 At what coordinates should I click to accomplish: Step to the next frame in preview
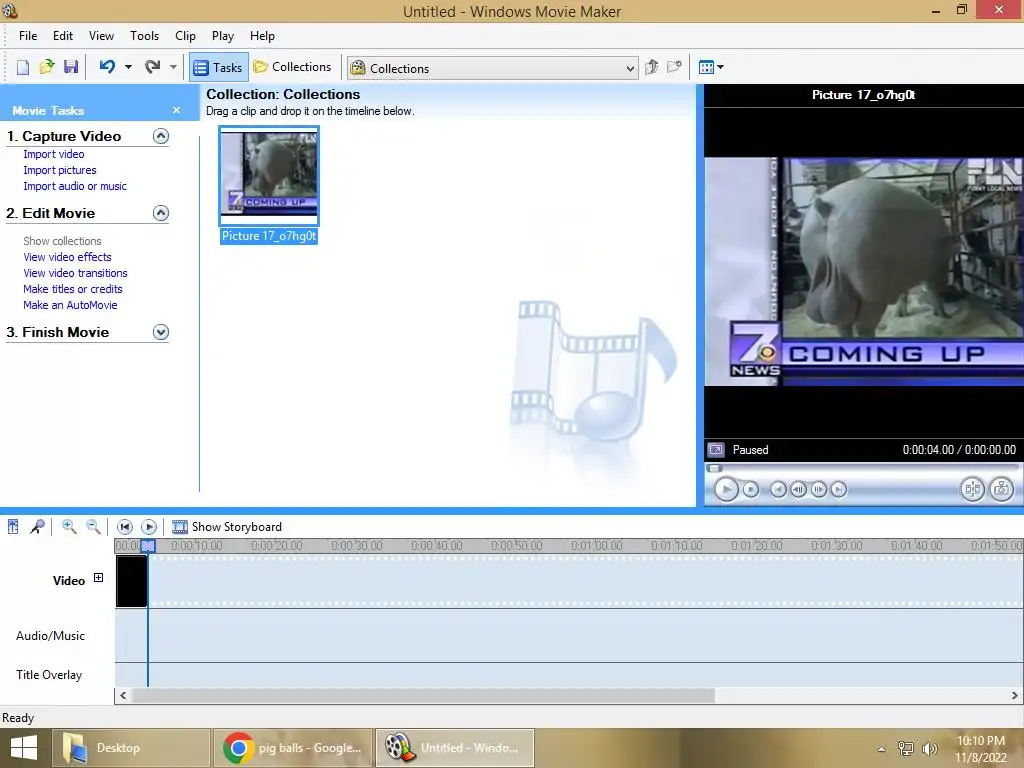point(819,489)
